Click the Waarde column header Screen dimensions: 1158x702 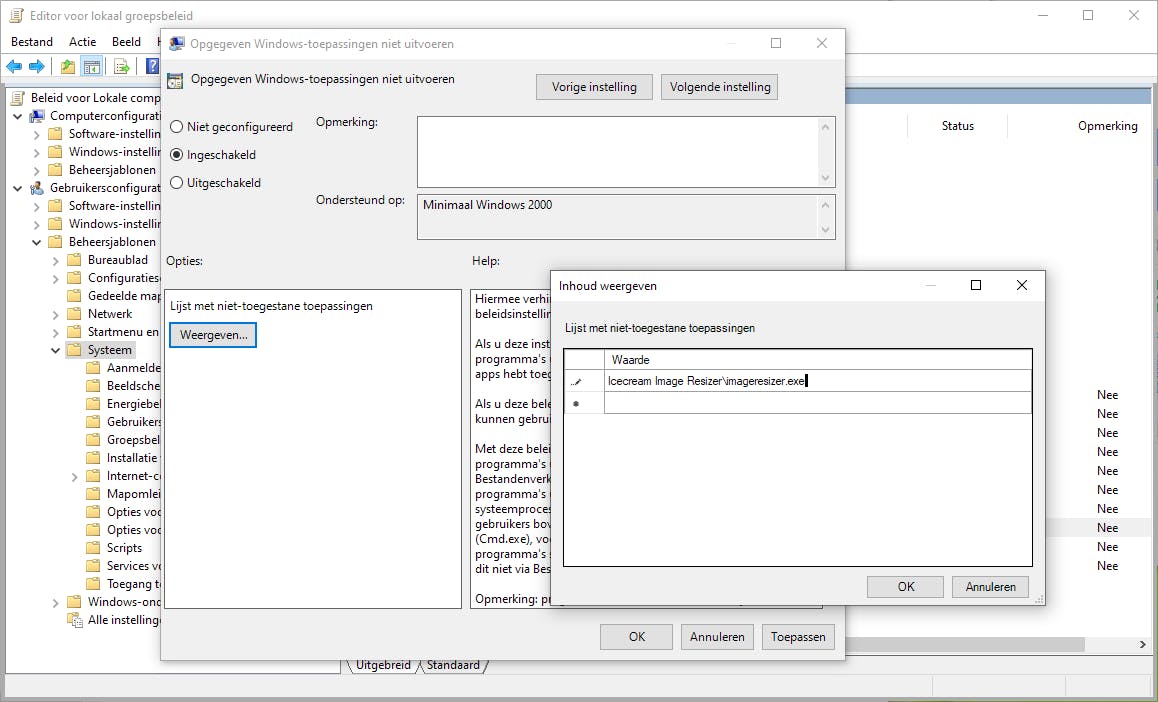818,360
